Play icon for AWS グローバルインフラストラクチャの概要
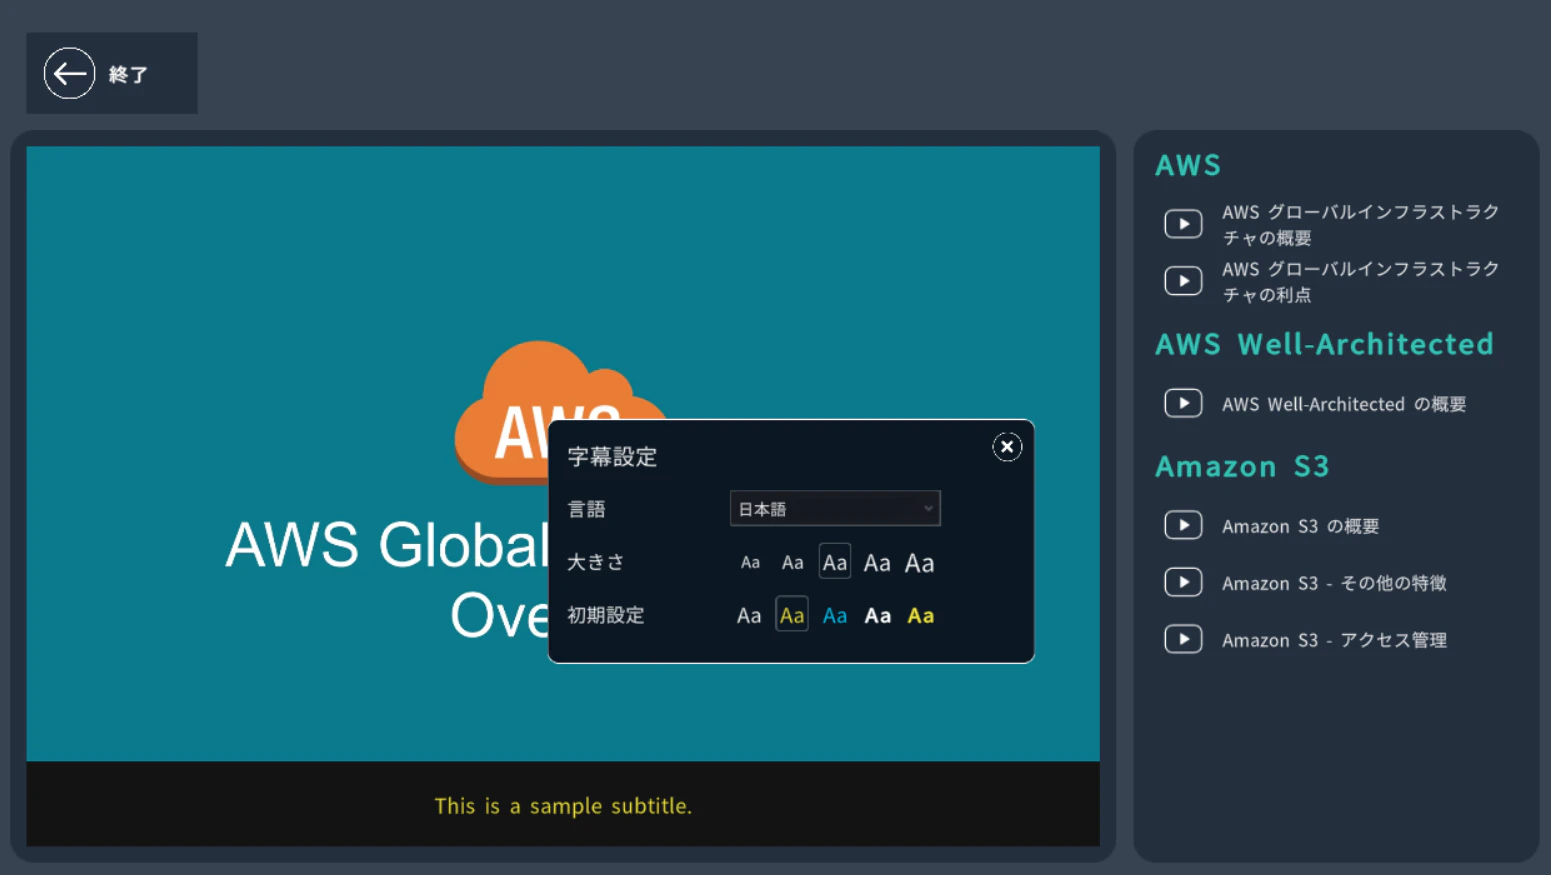The image size is (1551, 875). (1183, 223)
